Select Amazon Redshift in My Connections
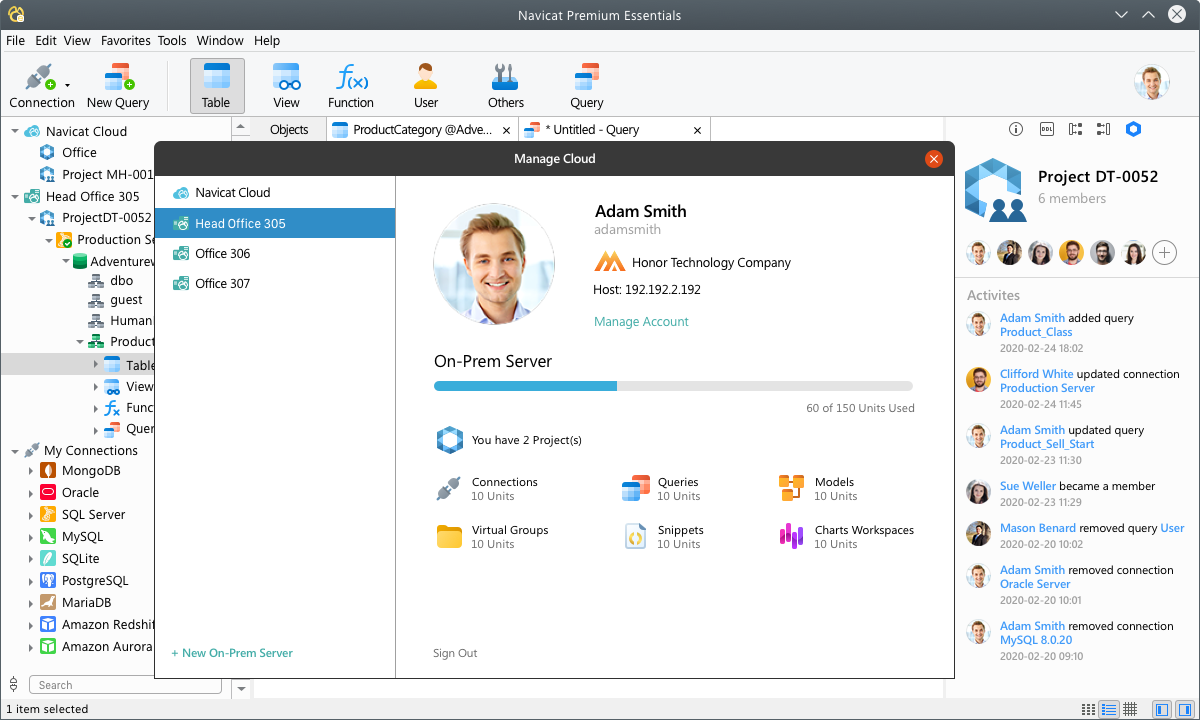The height and width of the screenshot is (720, 1200). point(107,625)
